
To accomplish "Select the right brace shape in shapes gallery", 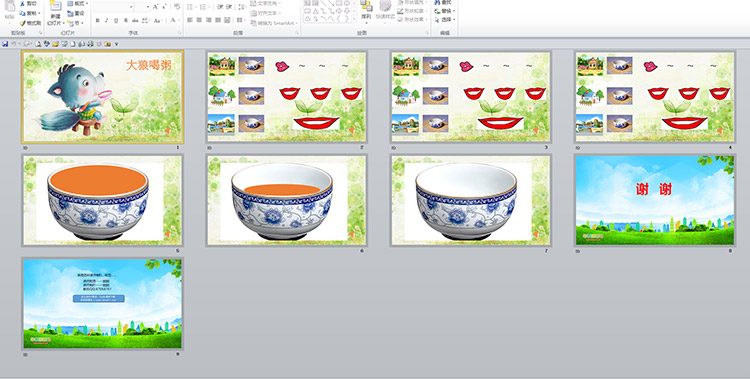I will point(346,19).
